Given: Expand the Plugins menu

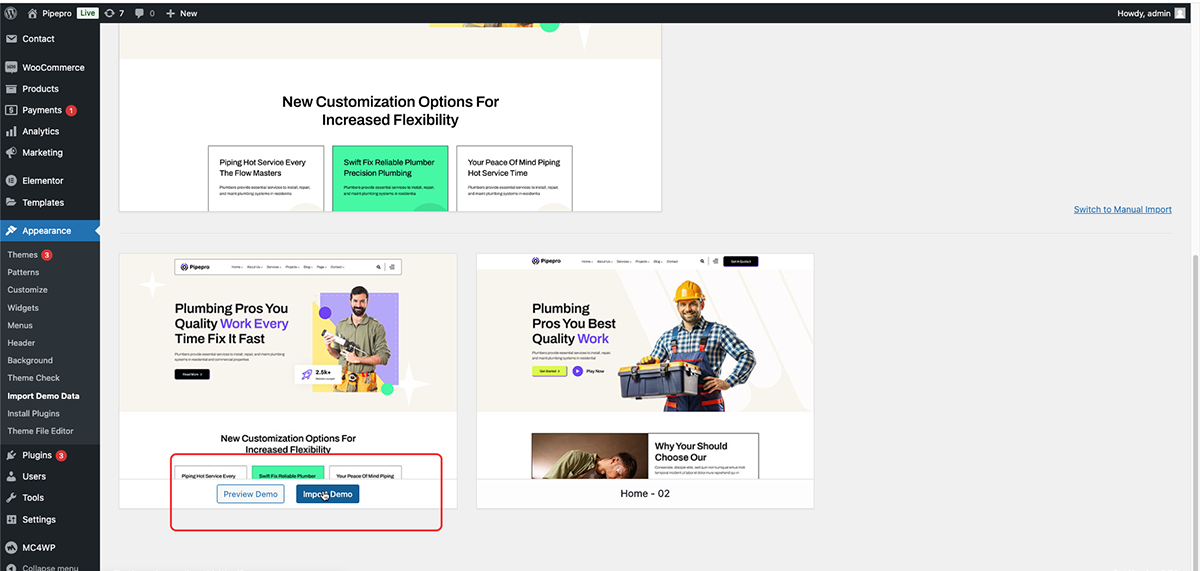Looking at the screenshot, I should 37,455.
